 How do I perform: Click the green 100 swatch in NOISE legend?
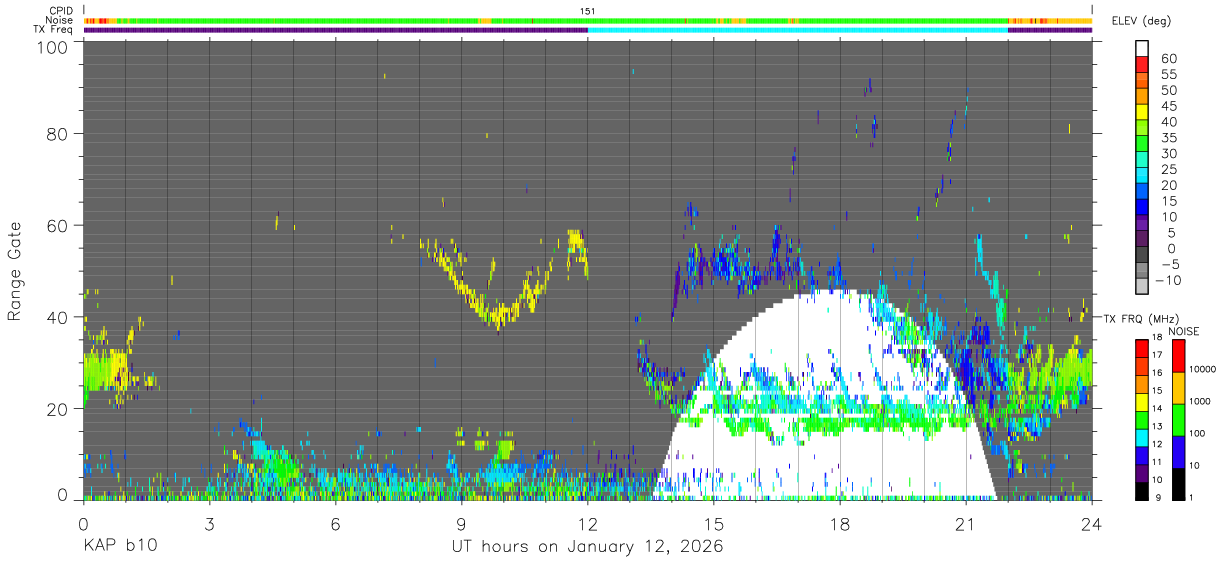coord(1178,419)
